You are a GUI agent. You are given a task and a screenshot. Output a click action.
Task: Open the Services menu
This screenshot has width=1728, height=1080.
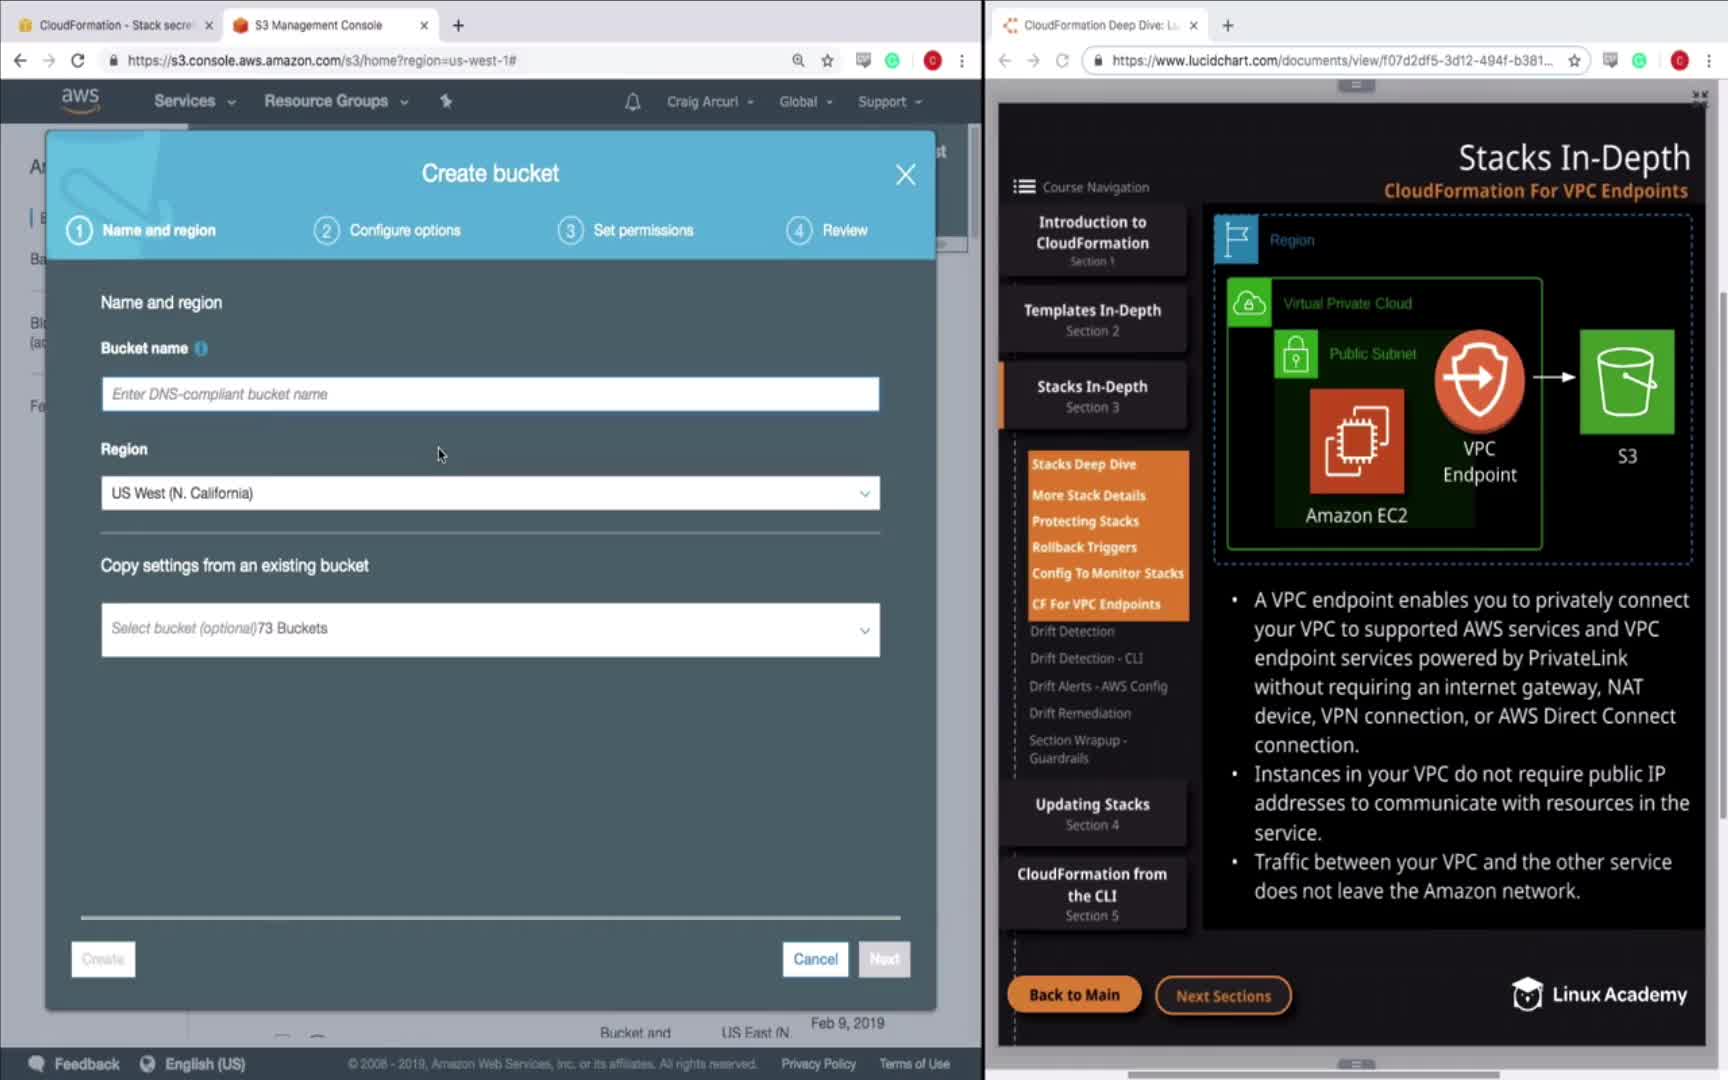point(194,101)
